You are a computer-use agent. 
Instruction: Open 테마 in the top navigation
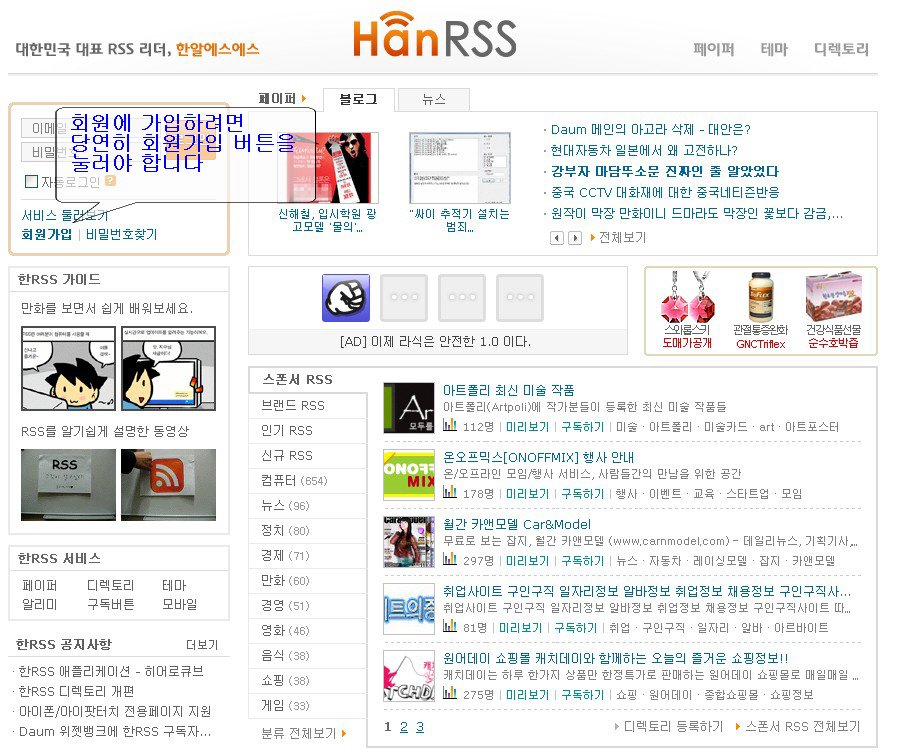tap(774, 50)
